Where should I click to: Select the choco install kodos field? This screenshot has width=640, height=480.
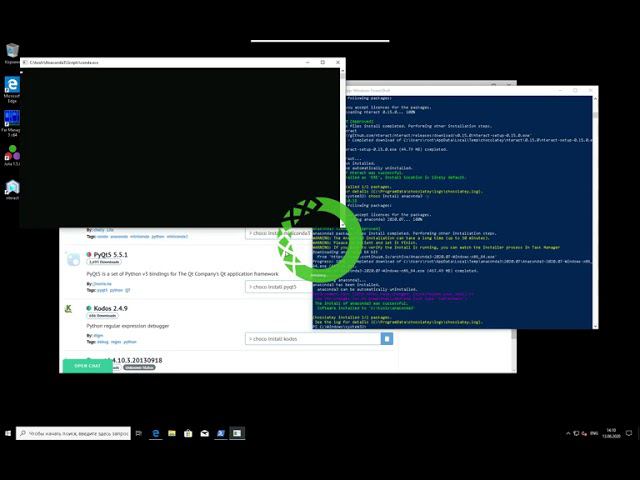[313, 339]
